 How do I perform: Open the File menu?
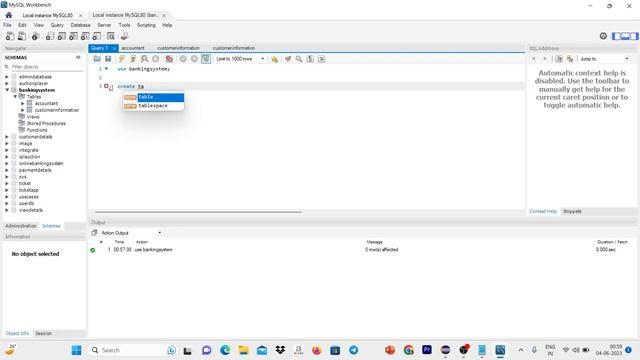pos(7,25)
